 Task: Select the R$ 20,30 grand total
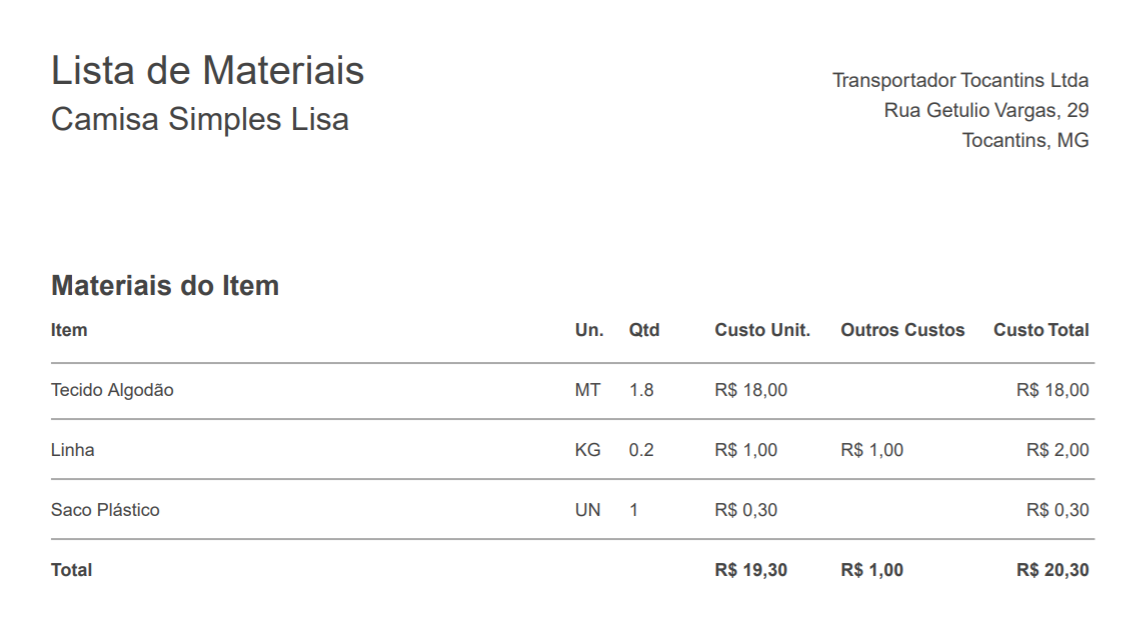point(1052,570)
